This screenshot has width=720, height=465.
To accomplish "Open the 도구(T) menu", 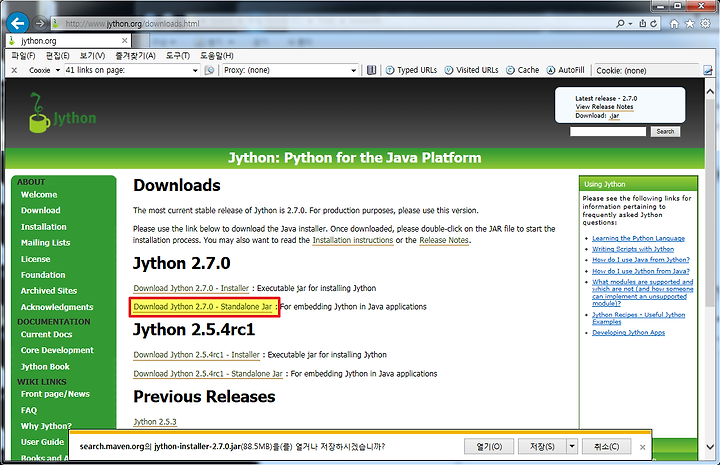I will [x=178, y=56].
